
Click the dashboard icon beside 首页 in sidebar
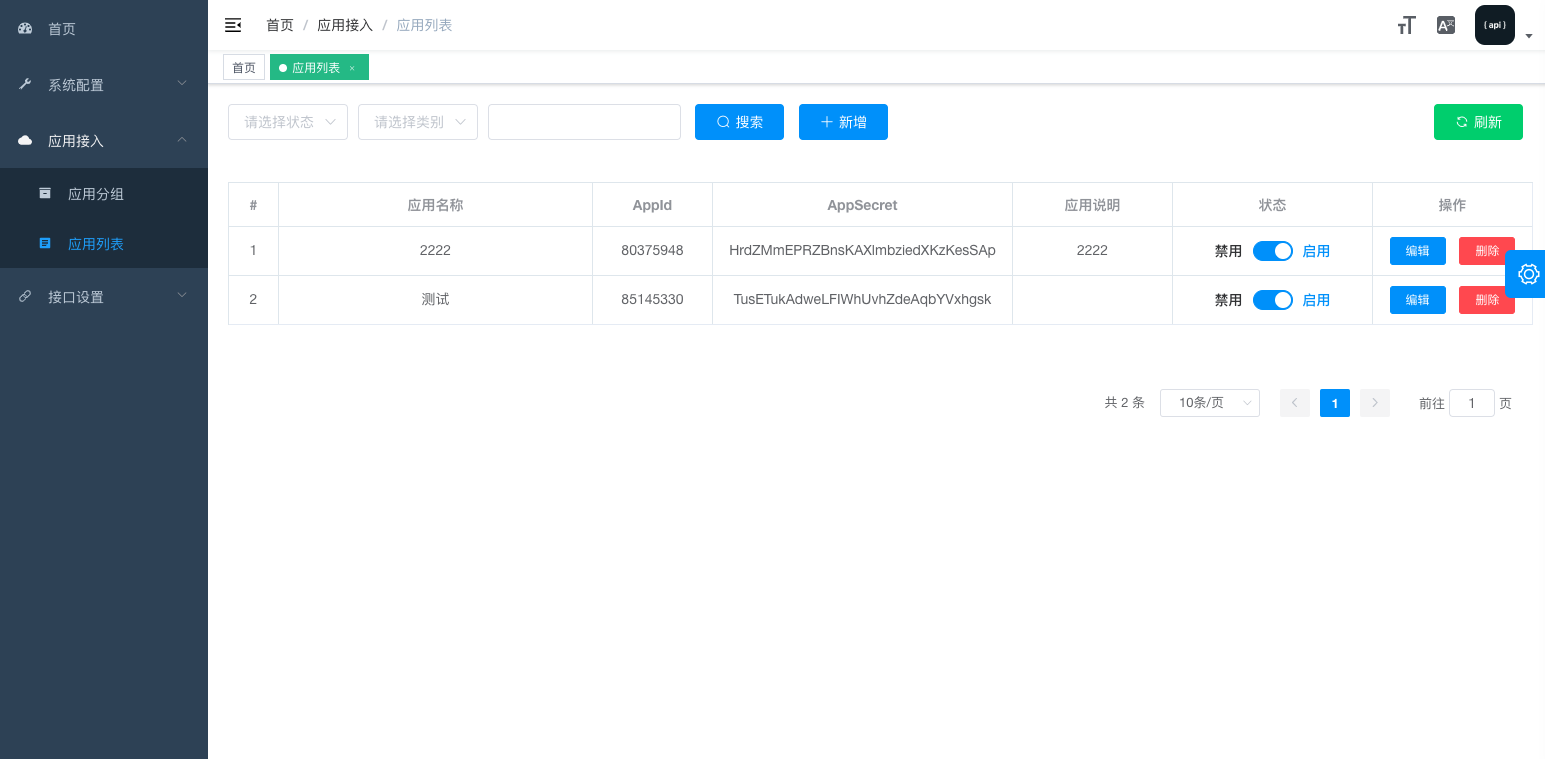pyautogui.click(x=26, y=29)
